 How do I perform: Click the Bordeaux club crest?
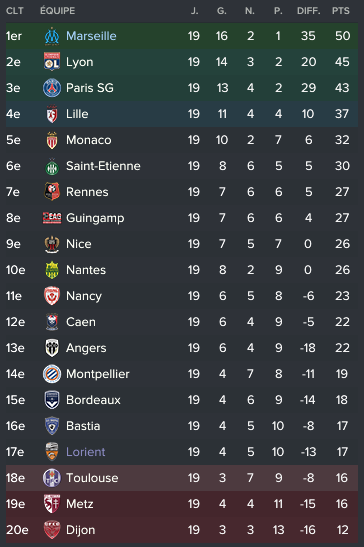click(52, 400)
